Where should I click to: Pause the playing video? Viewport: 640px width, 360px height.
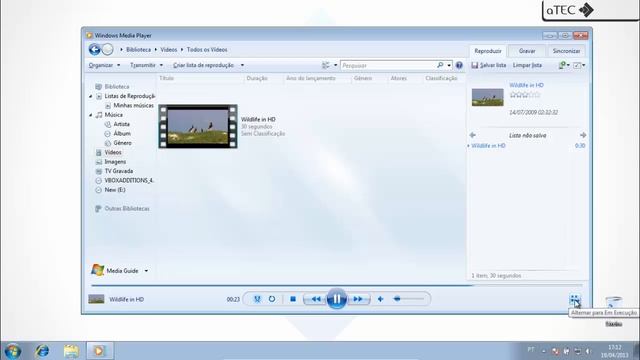tap(337, 299)
